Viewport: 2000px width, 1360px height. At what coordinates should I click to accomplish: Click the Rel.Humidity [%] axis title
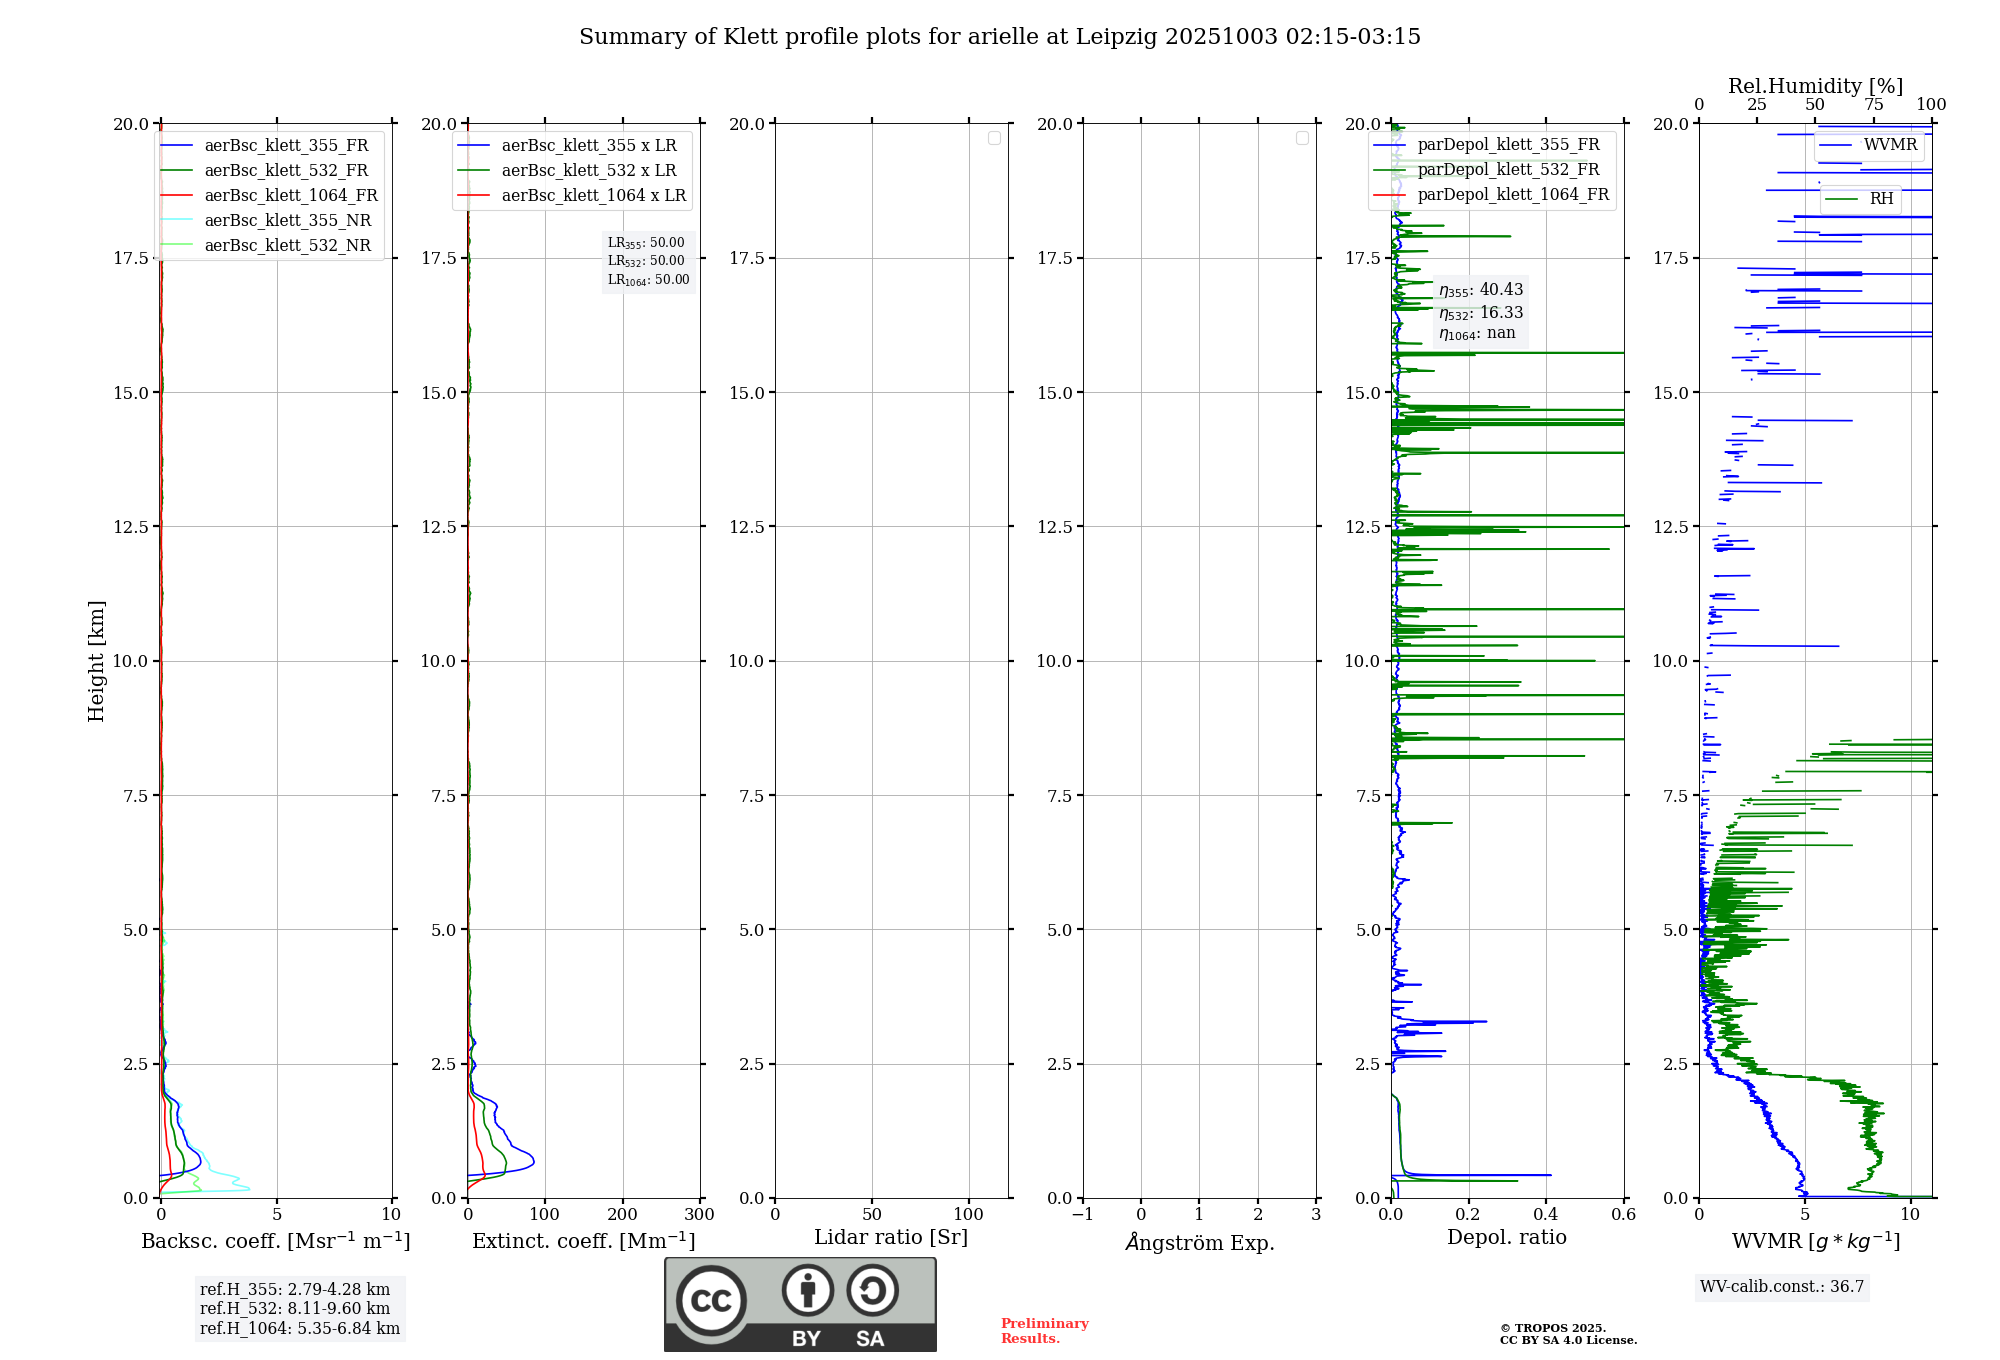point(1815,86)
